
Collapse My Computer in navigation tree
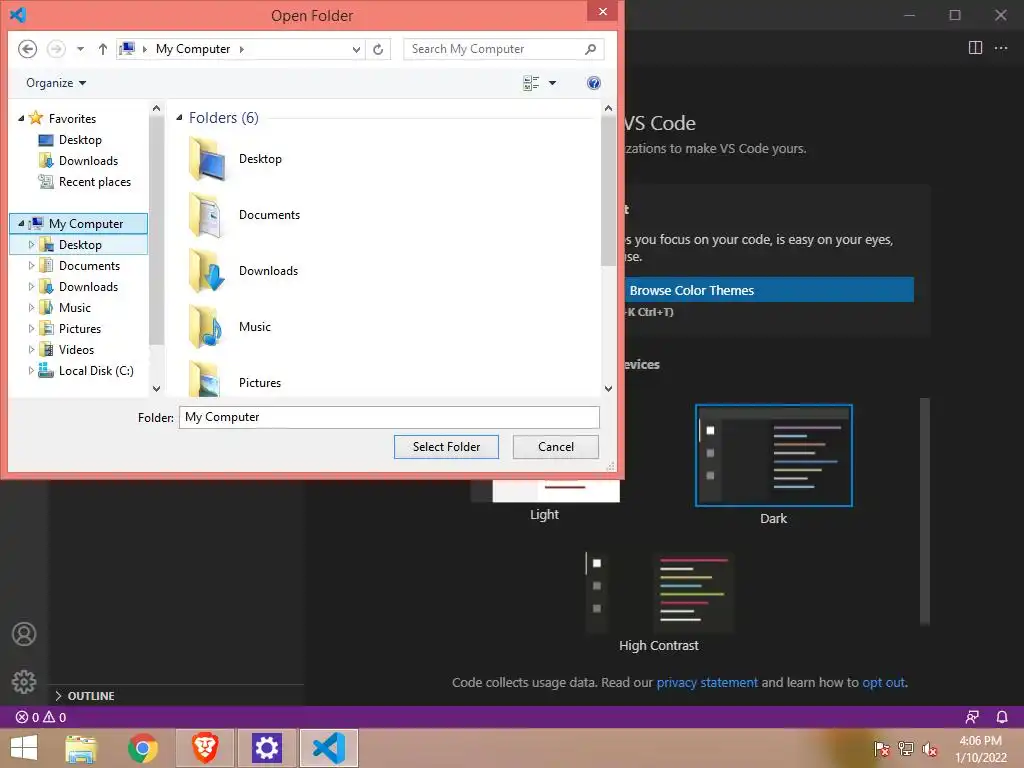point(21,223)
